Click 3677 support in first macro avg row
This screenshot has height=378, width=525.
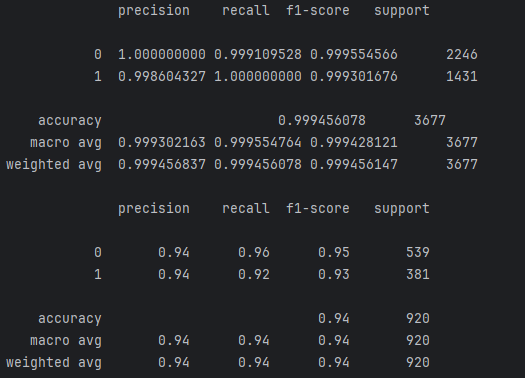[462, 143]
